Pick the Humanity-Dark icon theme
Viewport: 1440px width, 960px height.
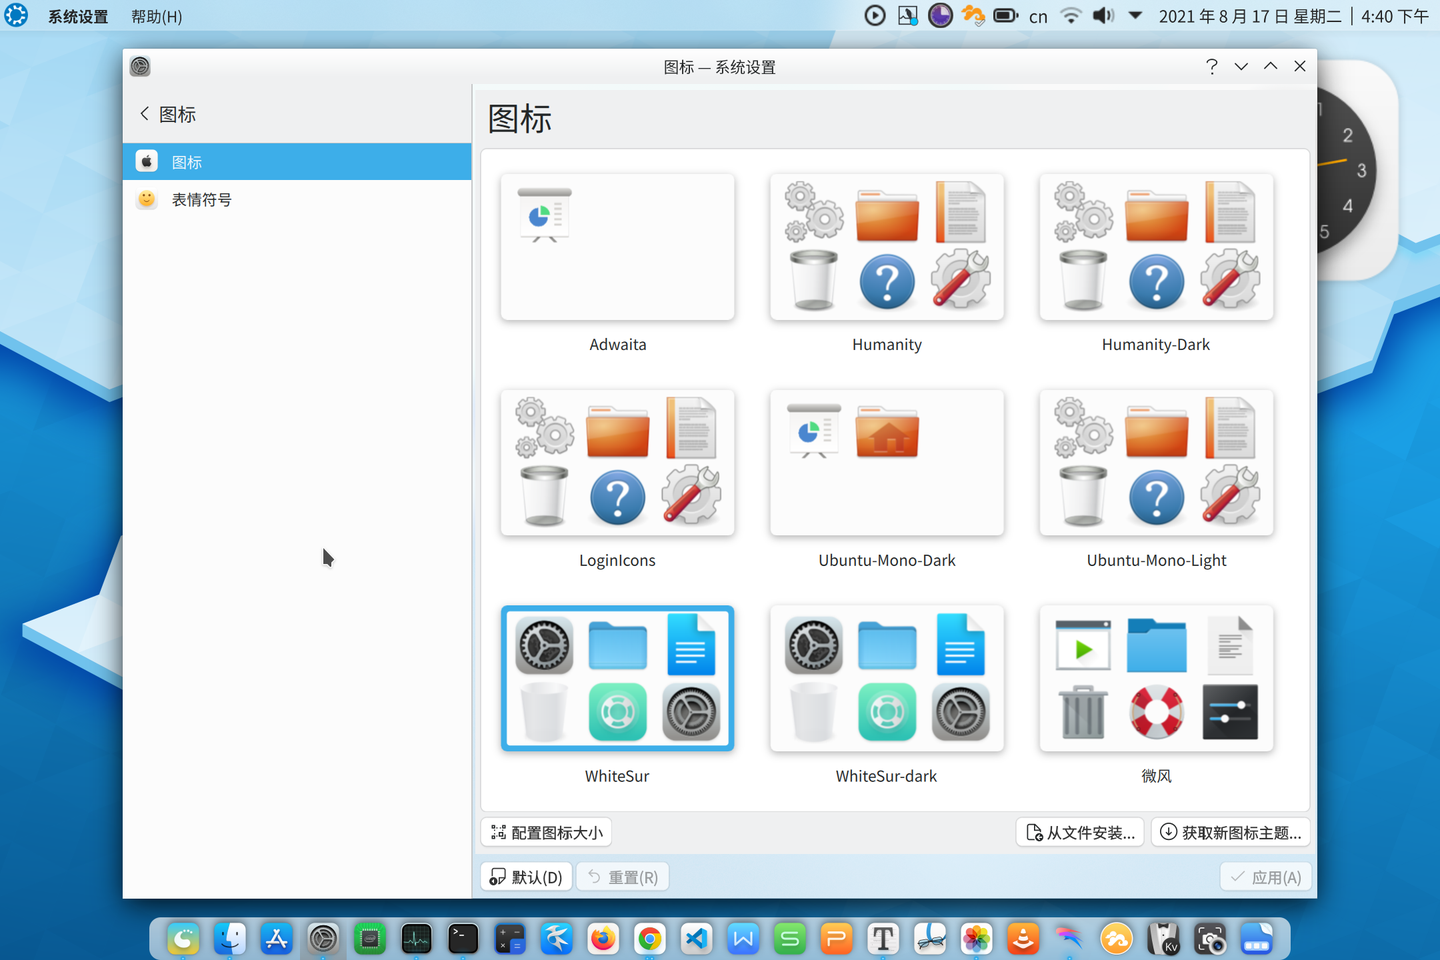point(1156,247)
